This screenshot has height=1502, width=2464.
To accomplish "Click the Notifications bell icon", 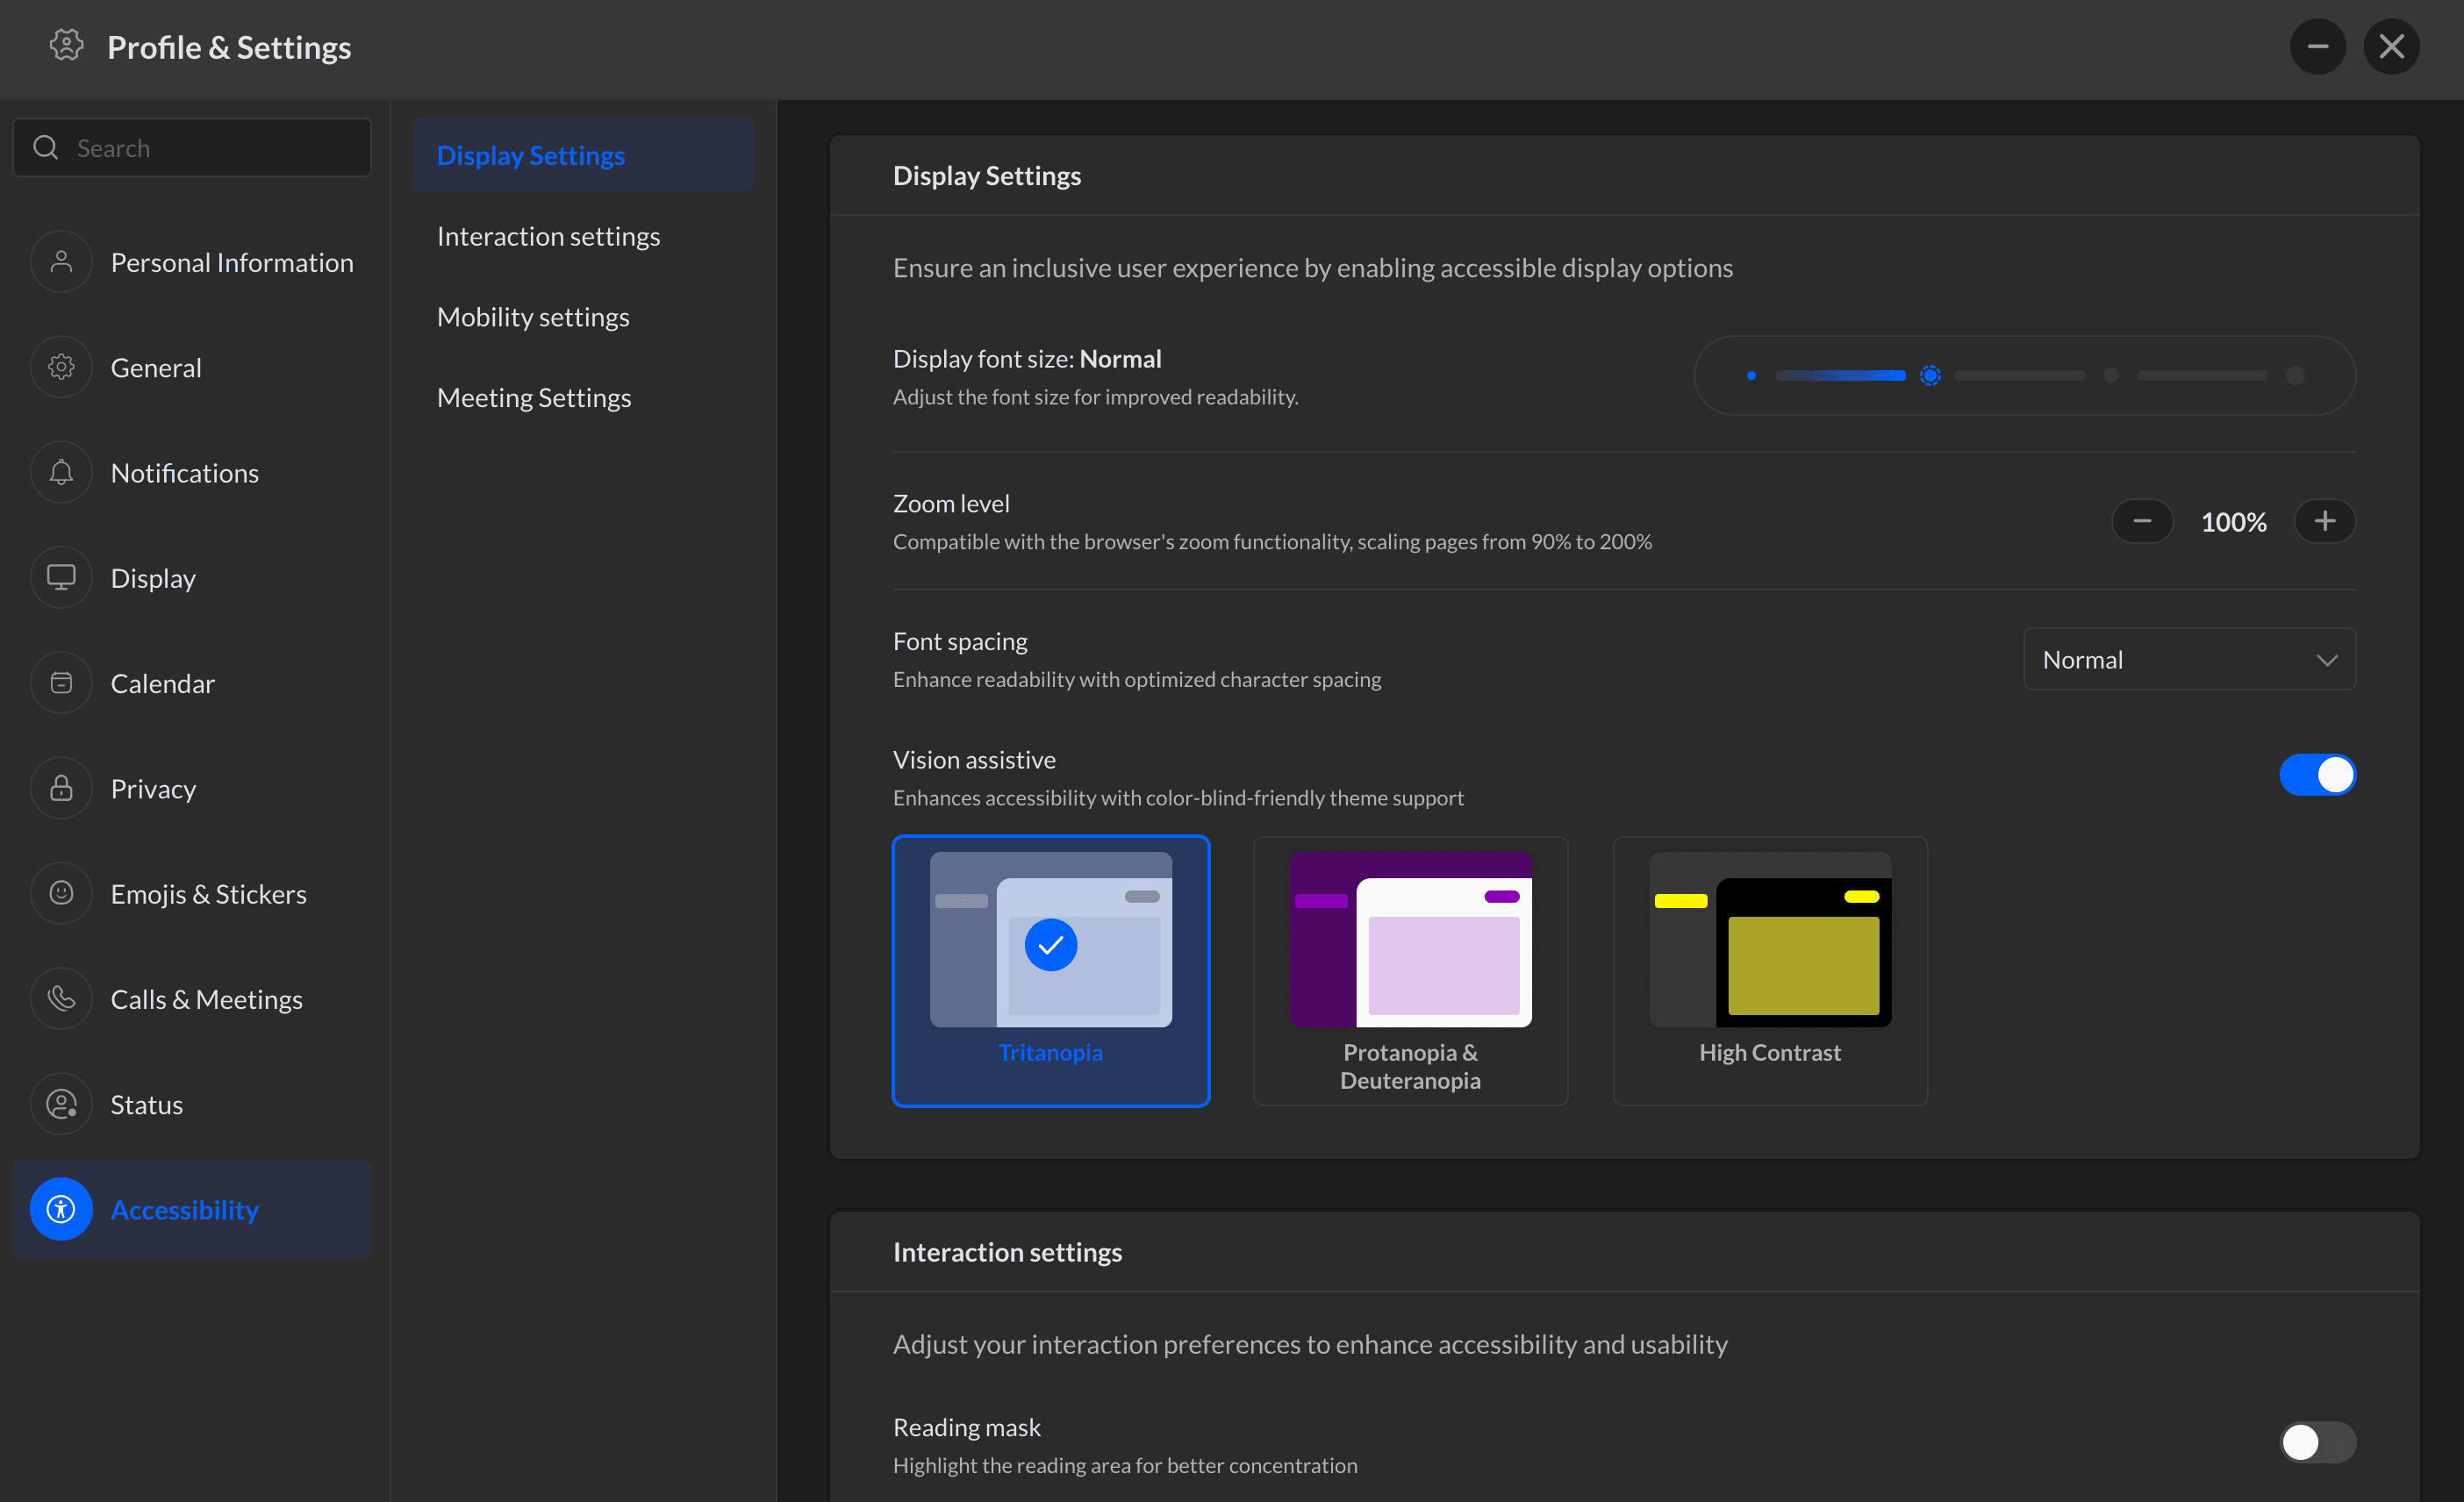I will [61, 472].
